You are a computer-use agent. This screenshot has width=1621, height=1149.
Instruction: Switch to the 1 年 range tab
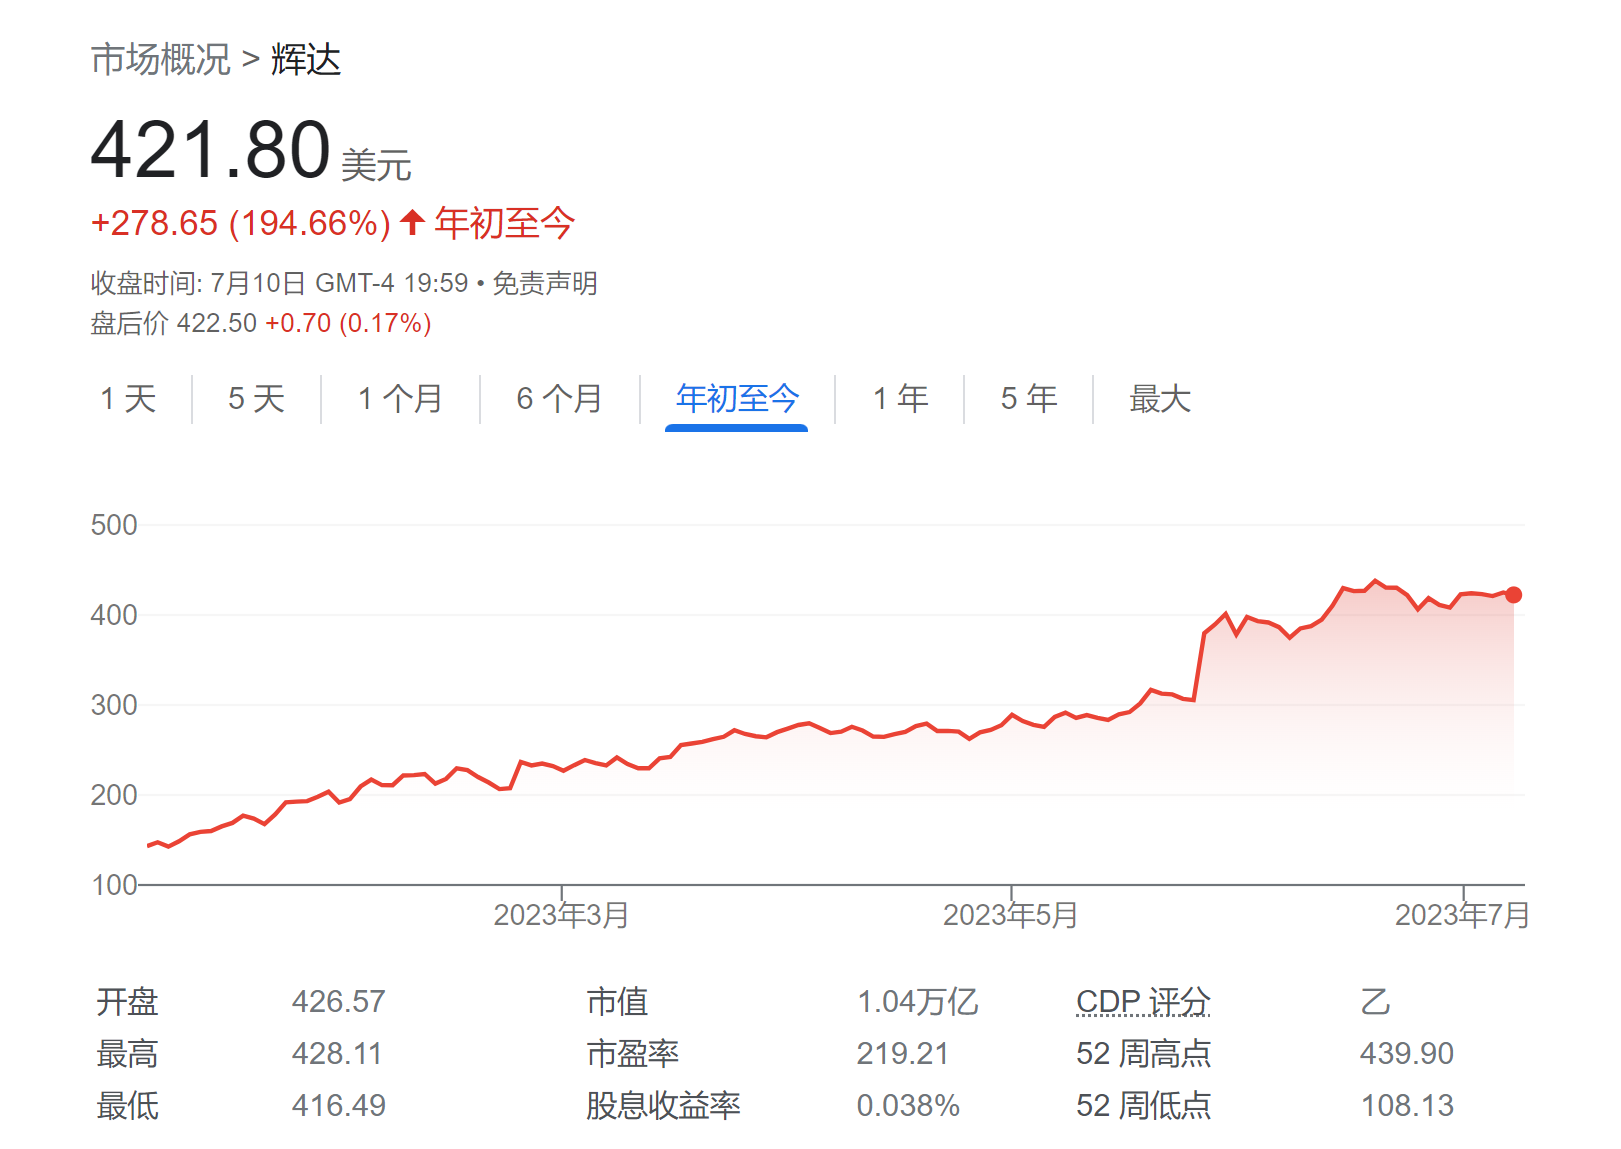coord(900,399)
